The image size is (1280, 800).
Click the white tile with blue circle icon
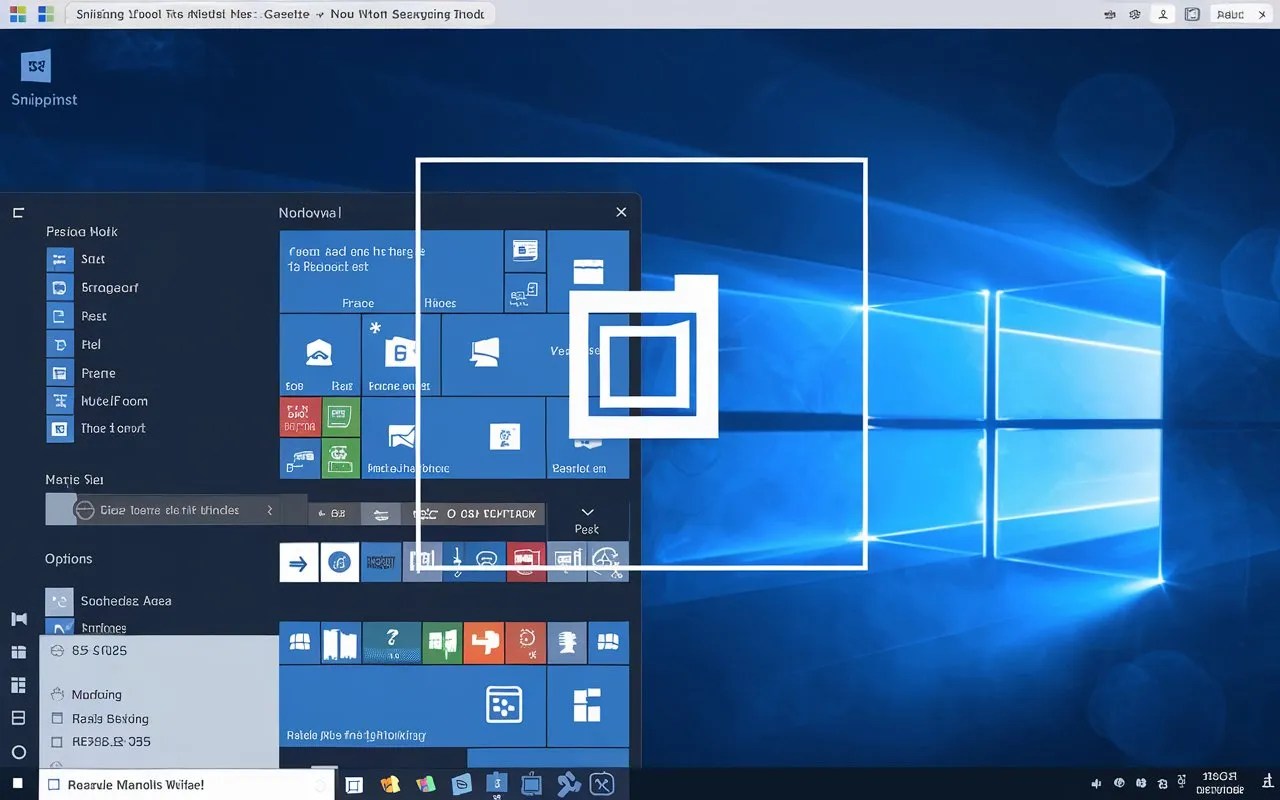(339, 563)
